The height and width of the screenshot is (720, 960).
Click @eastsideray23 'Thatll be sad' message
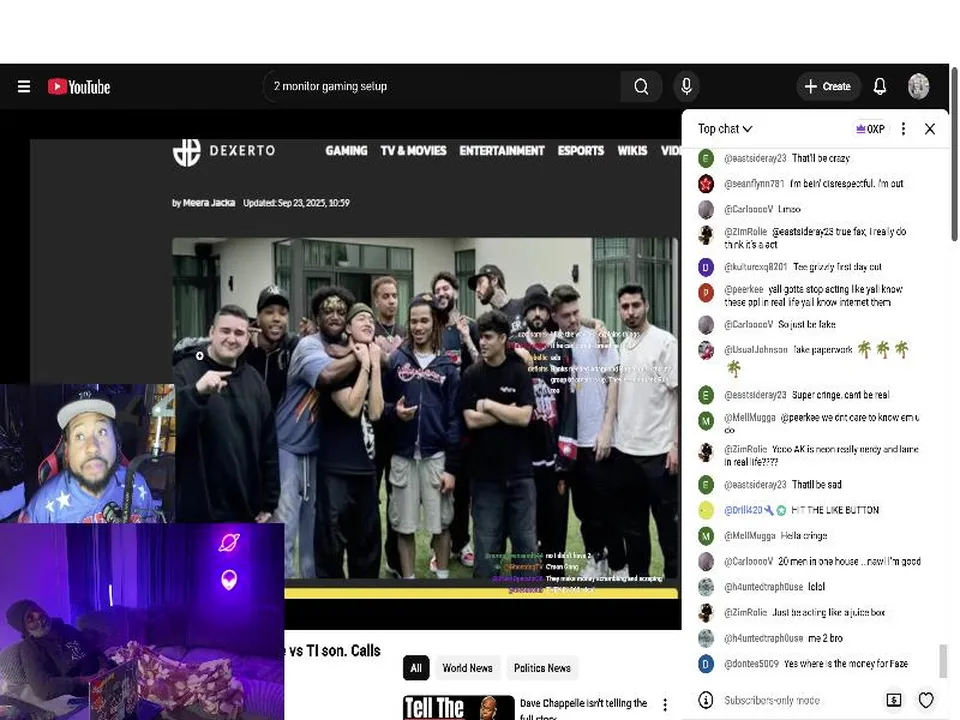coord(816,484)
